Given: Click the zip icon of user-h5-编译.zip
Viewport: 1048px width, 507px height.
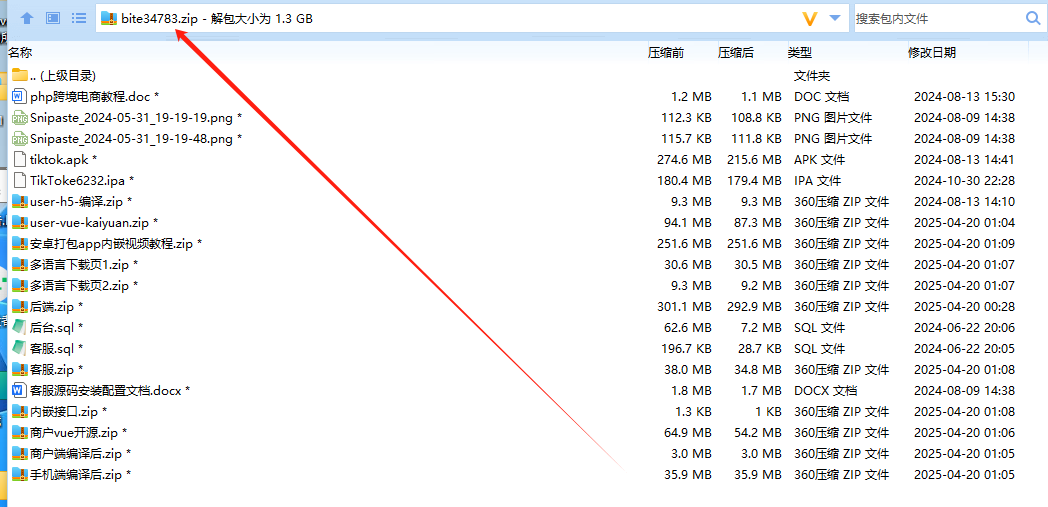Looking at the screenshot, I should [x=19, y=201].
